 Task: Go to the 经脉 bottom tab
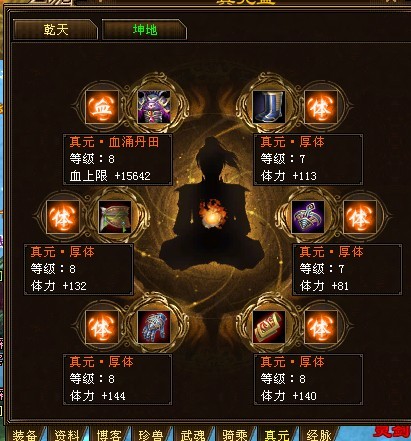pos(319,434)
